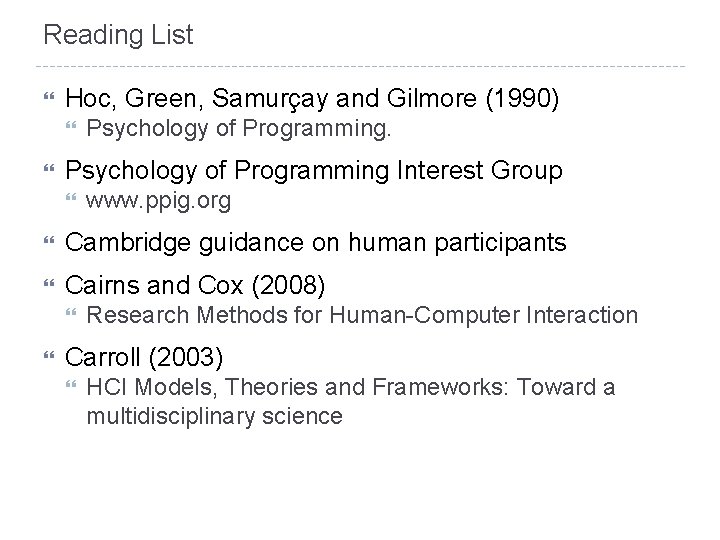Open the www.ppig.org link
This screenshot has height=540, width=720.
(159, 201)
